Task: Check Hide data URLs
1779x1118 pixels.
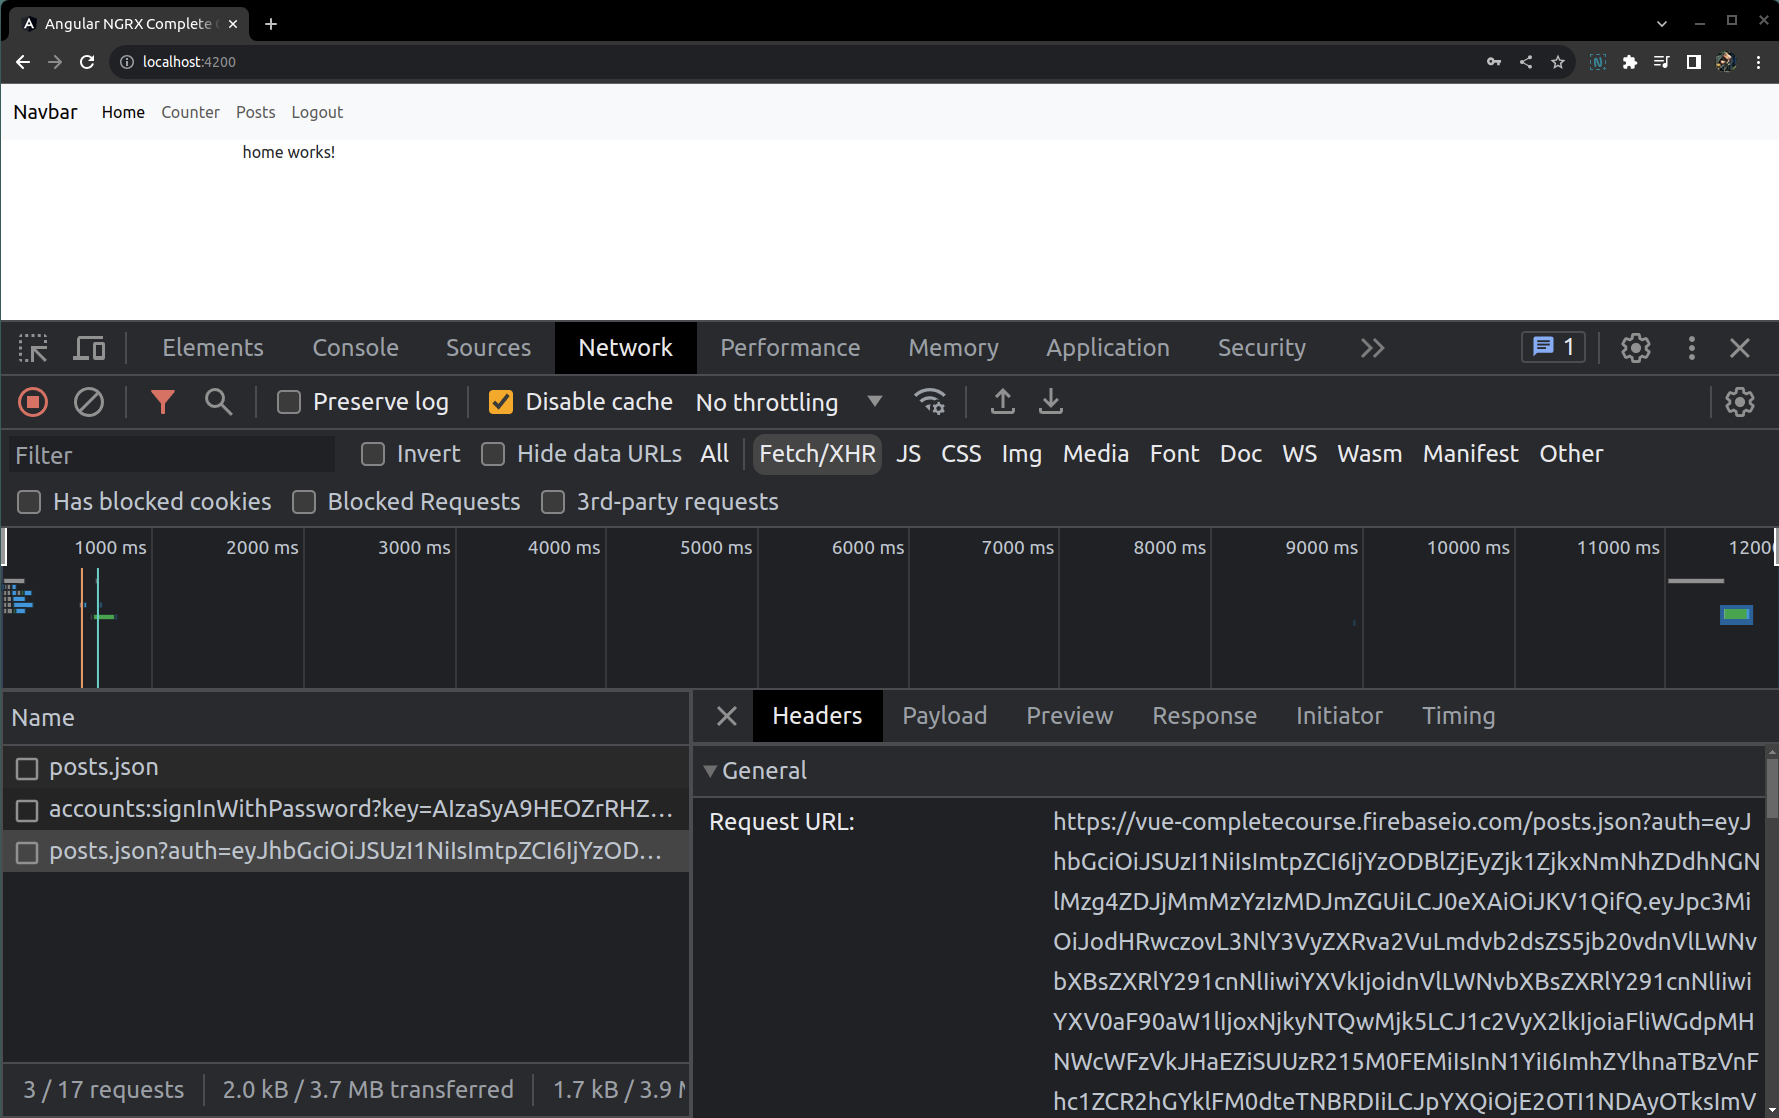Action: point(492,454)
